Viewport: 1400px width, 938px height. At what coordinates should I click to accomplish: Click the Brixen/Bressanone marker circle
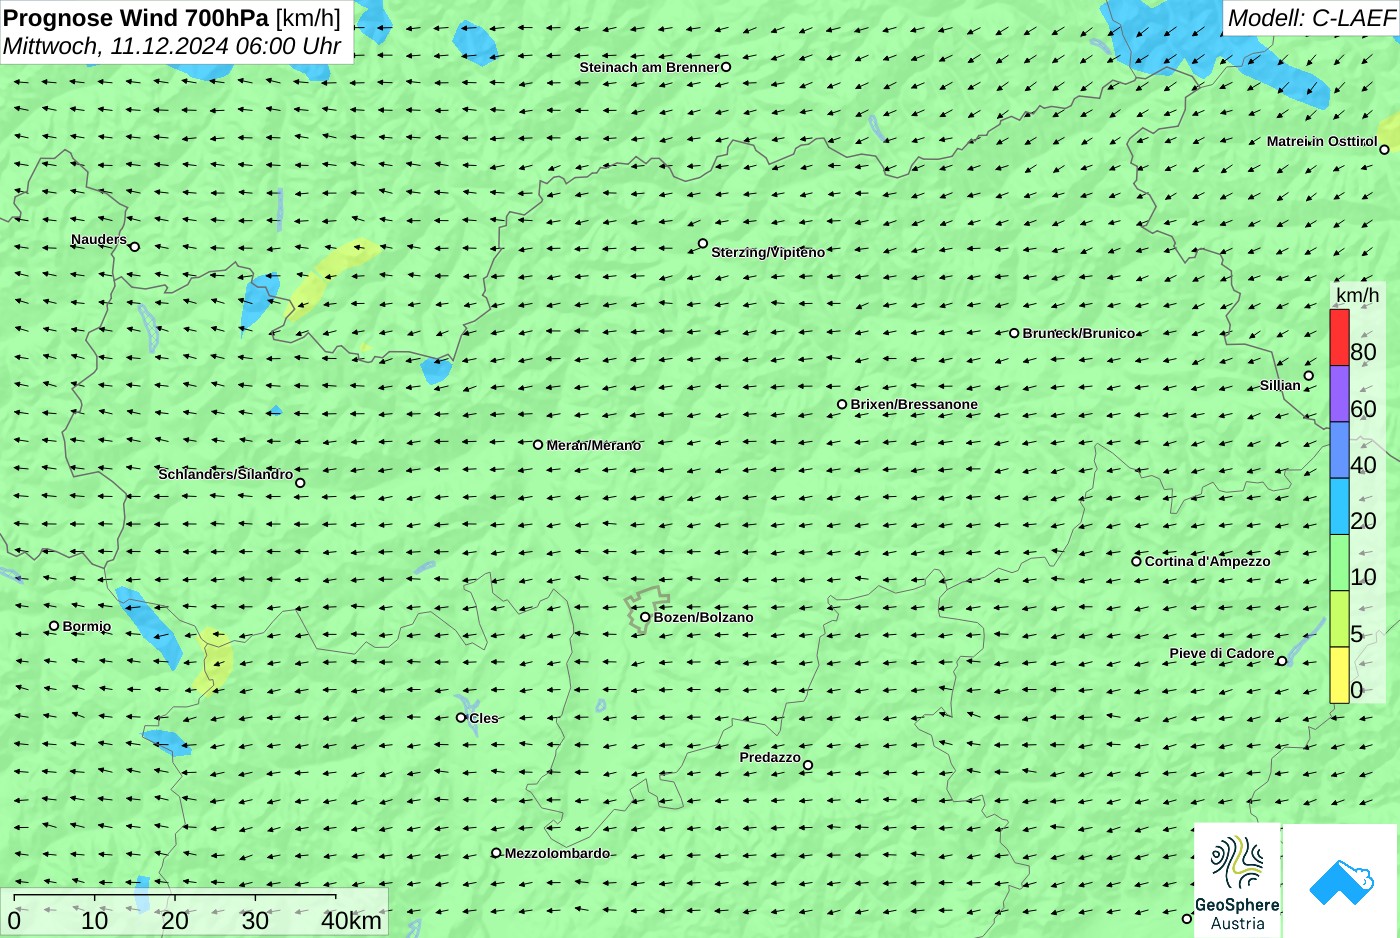842,404
